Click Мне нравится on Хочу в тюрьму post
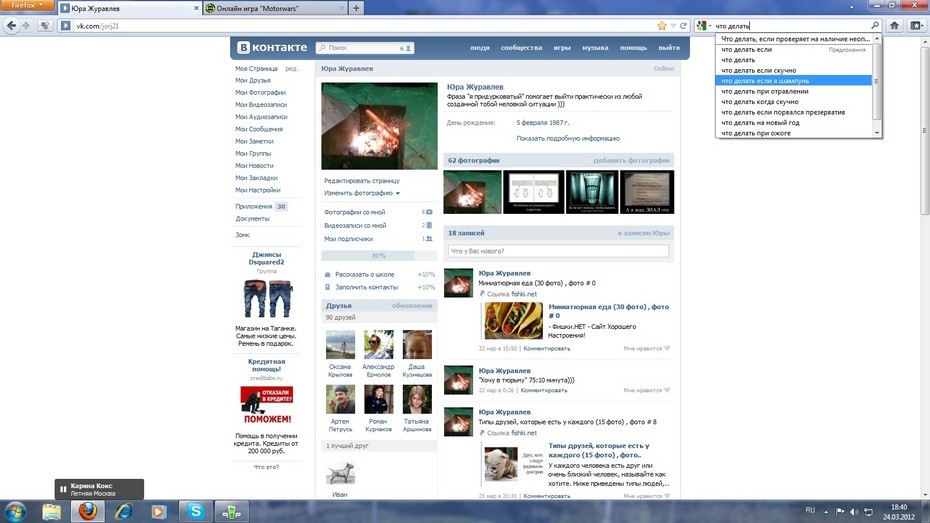Viewport: 930px width, 523px height. 646,391
